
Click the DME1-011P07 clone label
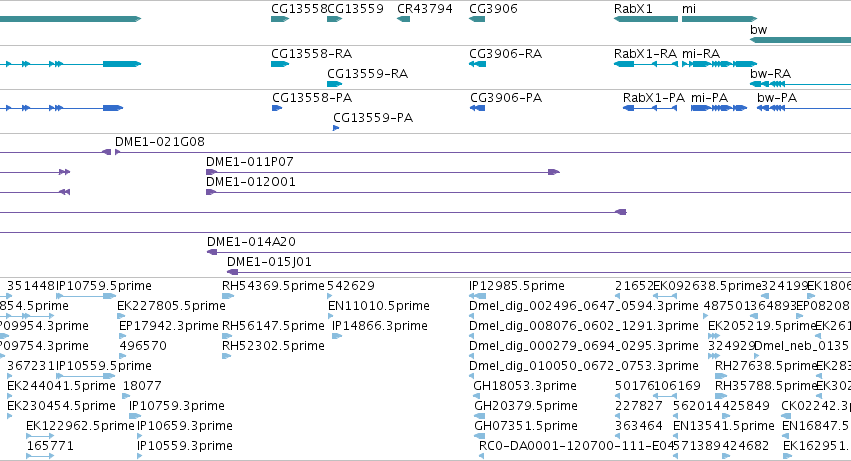[250, 162]
